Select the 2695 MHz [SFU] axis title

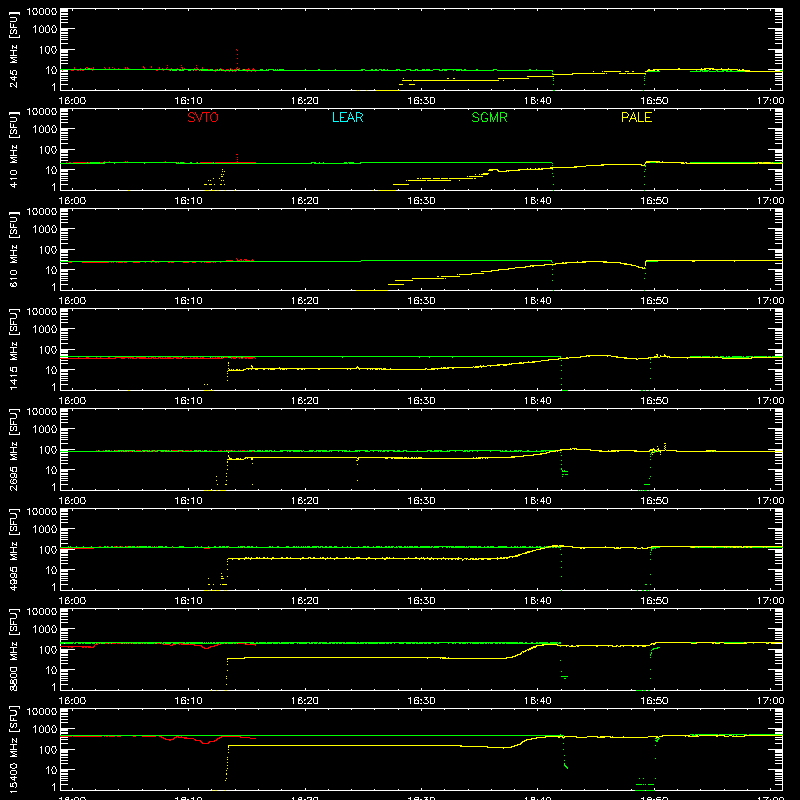click(x=14, y=449)
